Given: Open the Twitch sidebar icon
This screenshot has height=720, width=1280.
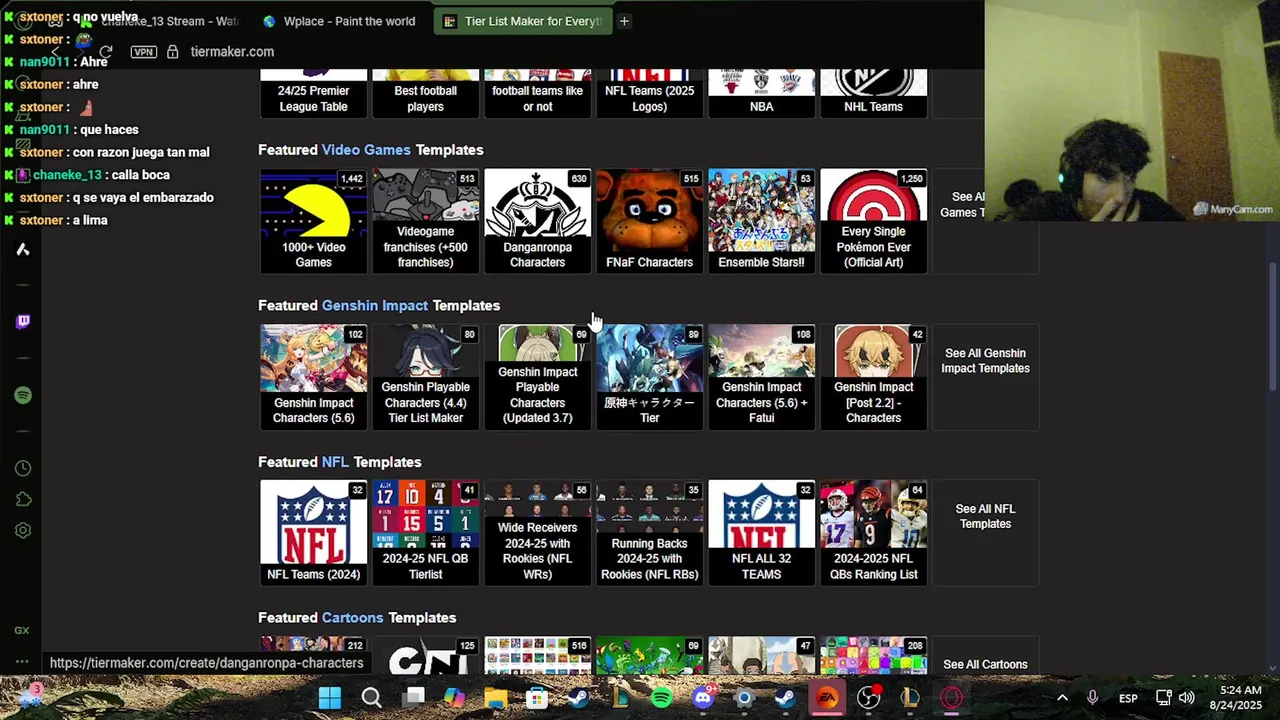Looking at the screenshot, I should [23, 321].
